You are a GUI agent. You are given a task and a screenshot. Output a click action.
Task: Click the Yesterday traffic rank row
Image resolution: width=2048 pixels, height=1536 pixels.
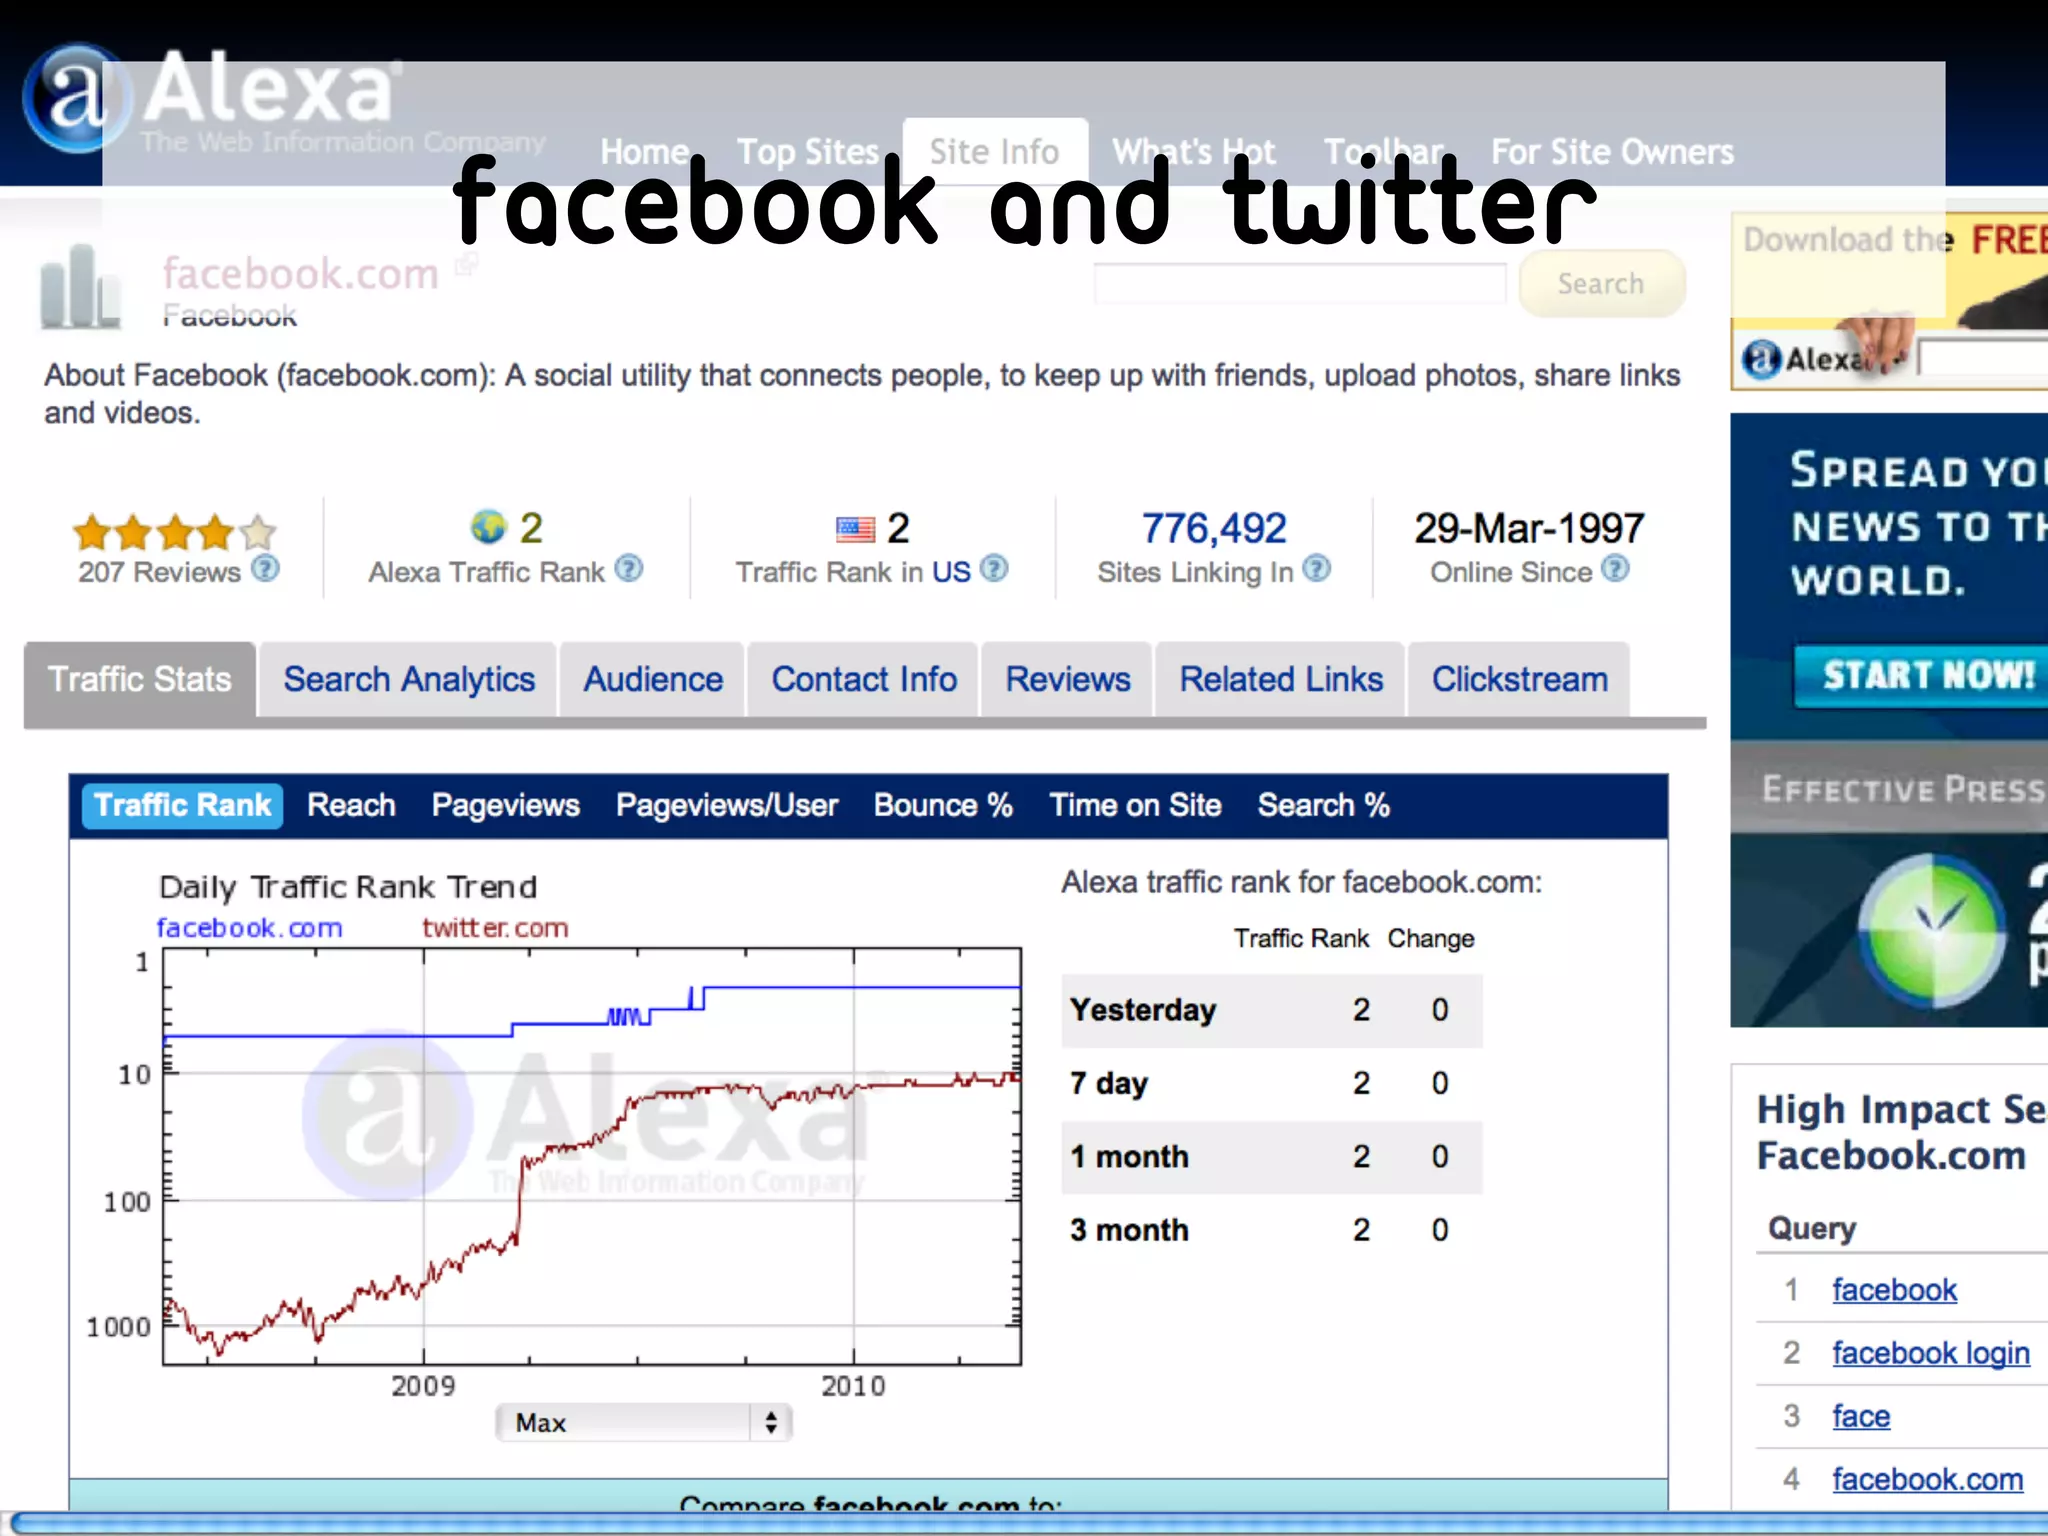(1271, 1010)
